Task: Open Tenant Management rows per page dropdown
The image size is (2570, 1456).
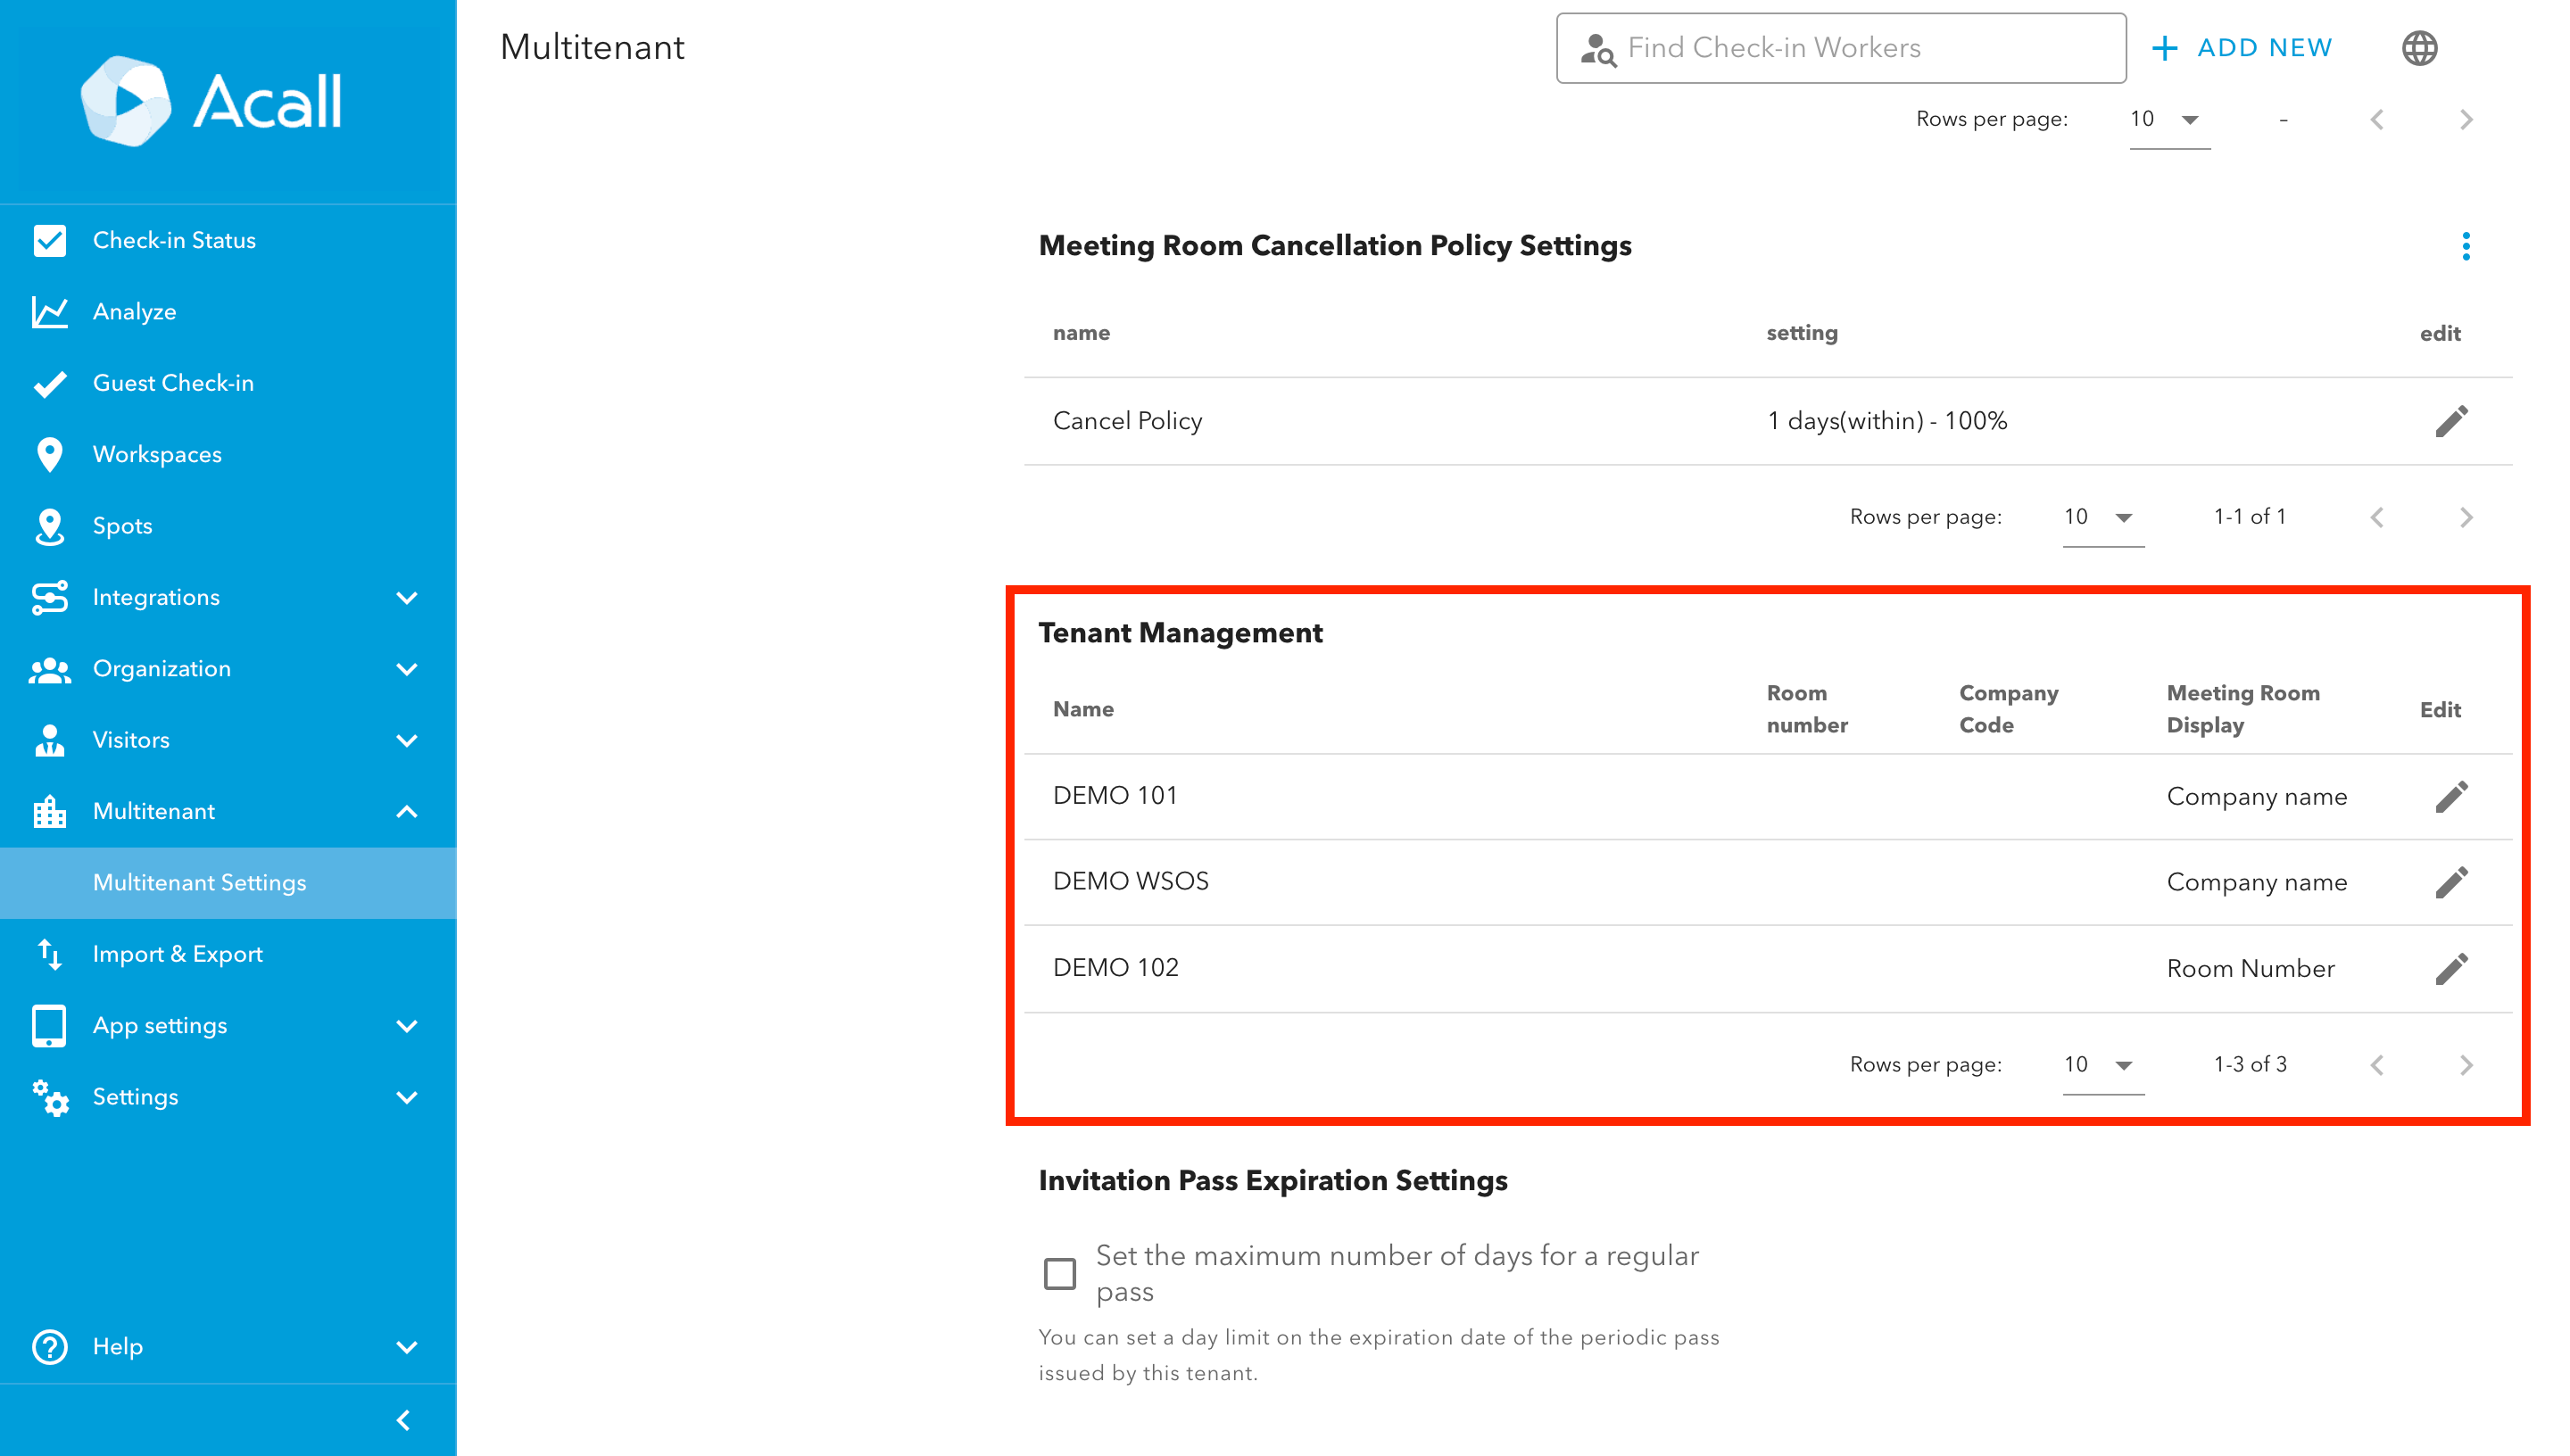Action: (2103, 1065)
